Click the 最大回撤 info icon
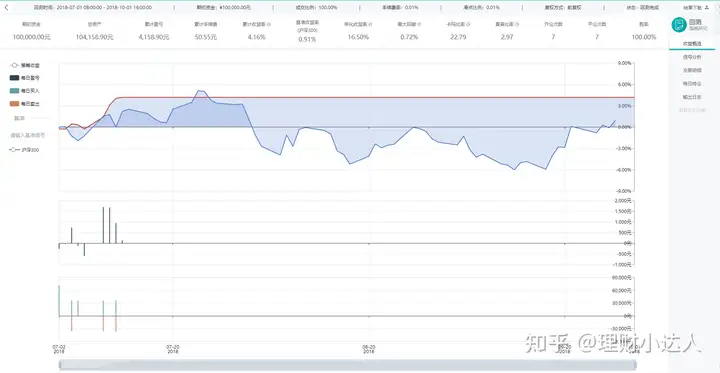 (420, 24)
